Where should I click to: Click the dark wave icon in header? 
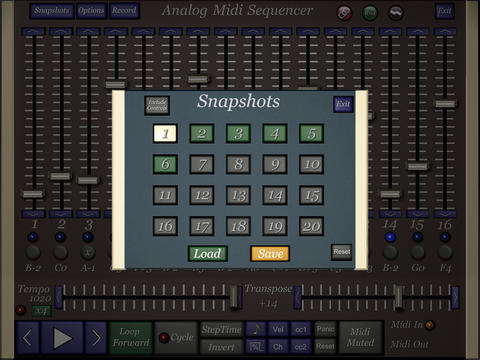coord(396,13)
